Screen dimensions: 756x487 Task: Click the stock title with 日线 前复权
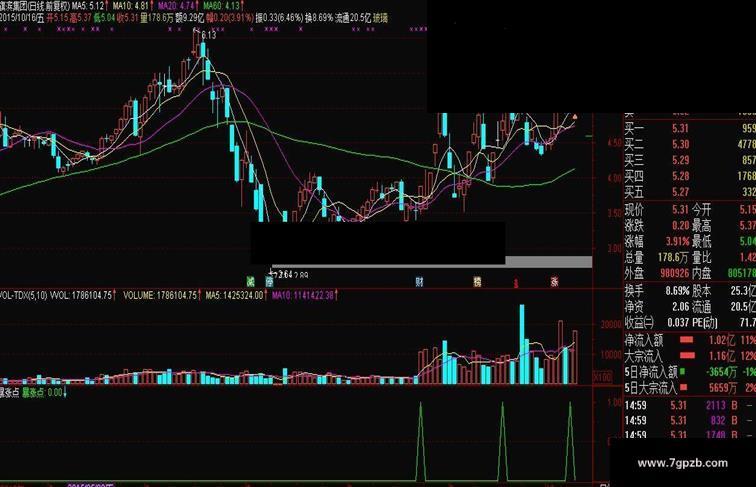[35, 6]
